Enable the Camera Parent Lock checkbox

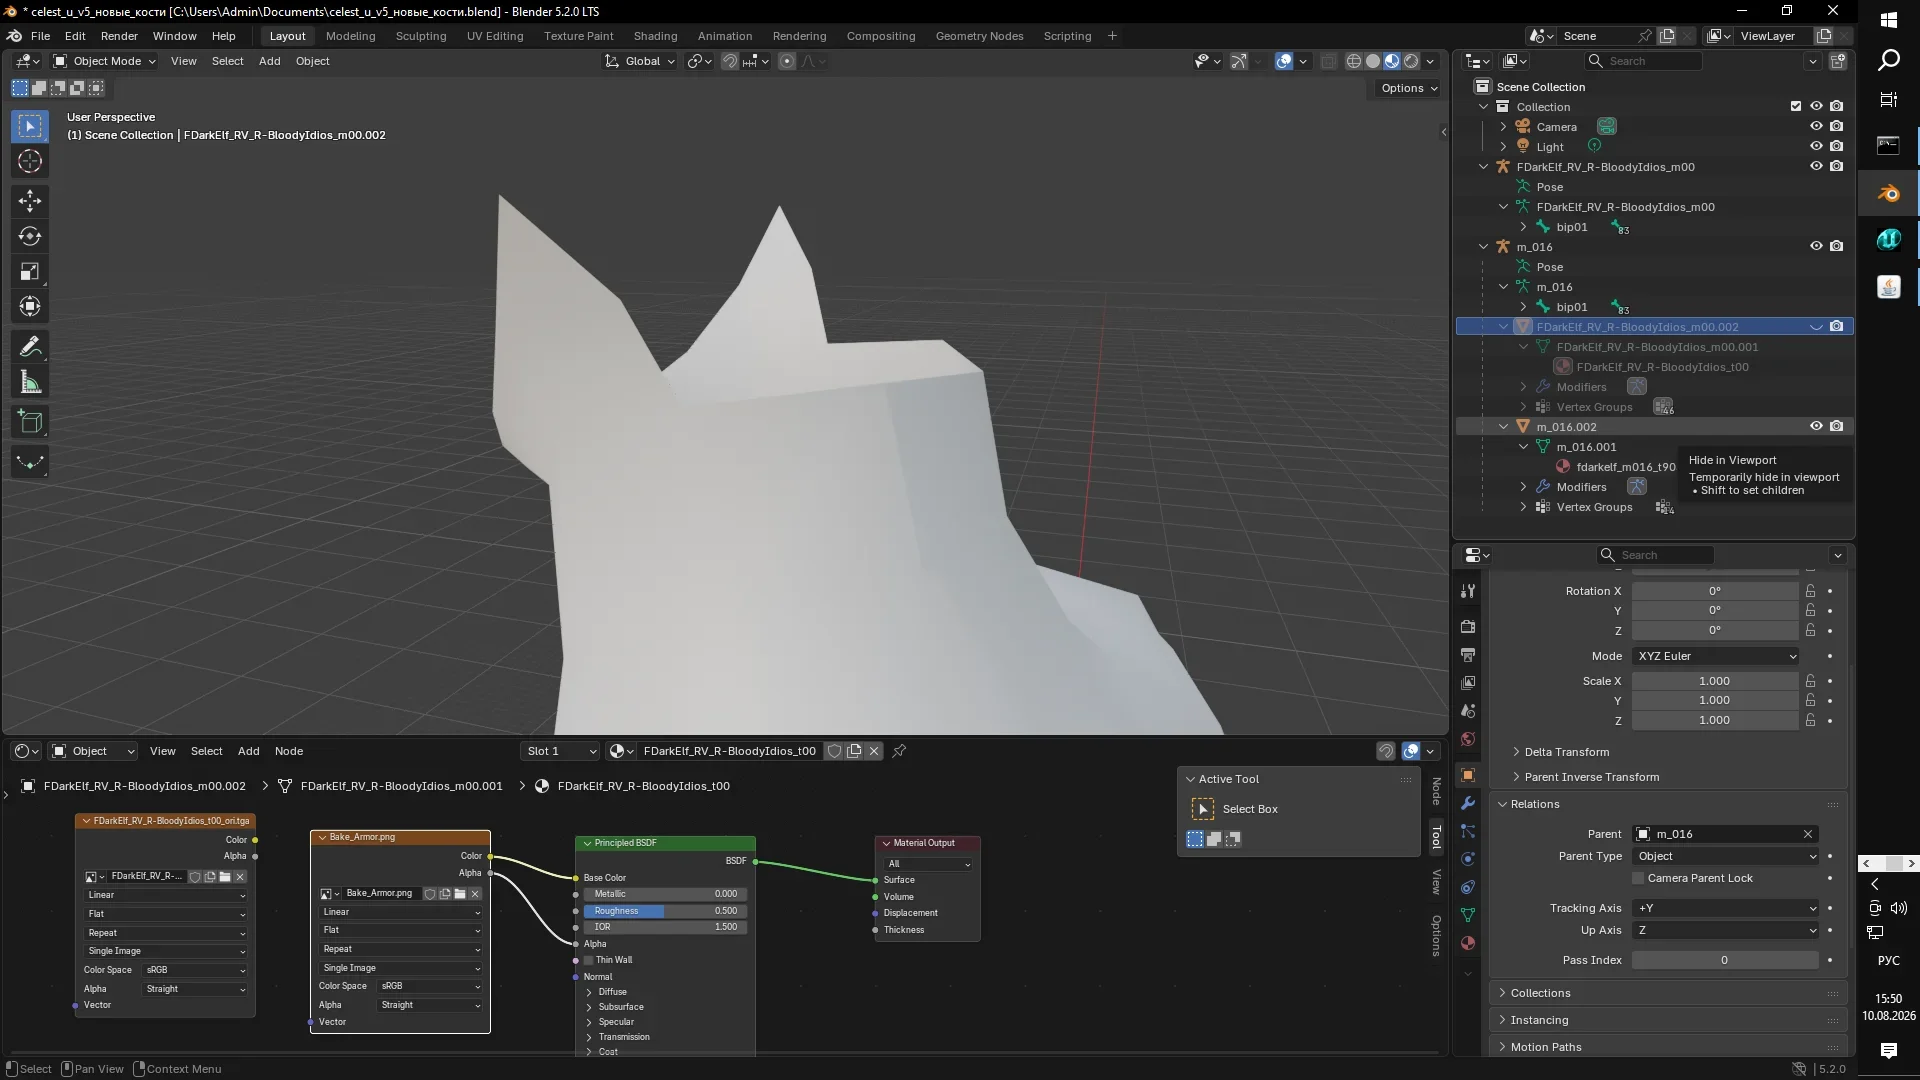tap(1638, 879)
